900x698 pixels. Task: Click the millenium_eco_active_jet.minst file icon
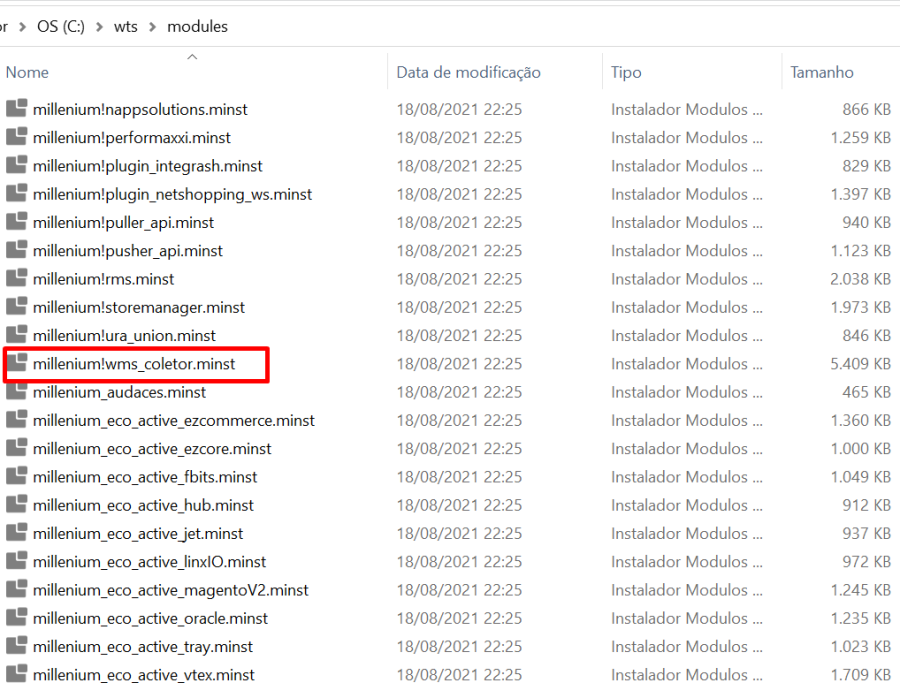pos(16,532)
